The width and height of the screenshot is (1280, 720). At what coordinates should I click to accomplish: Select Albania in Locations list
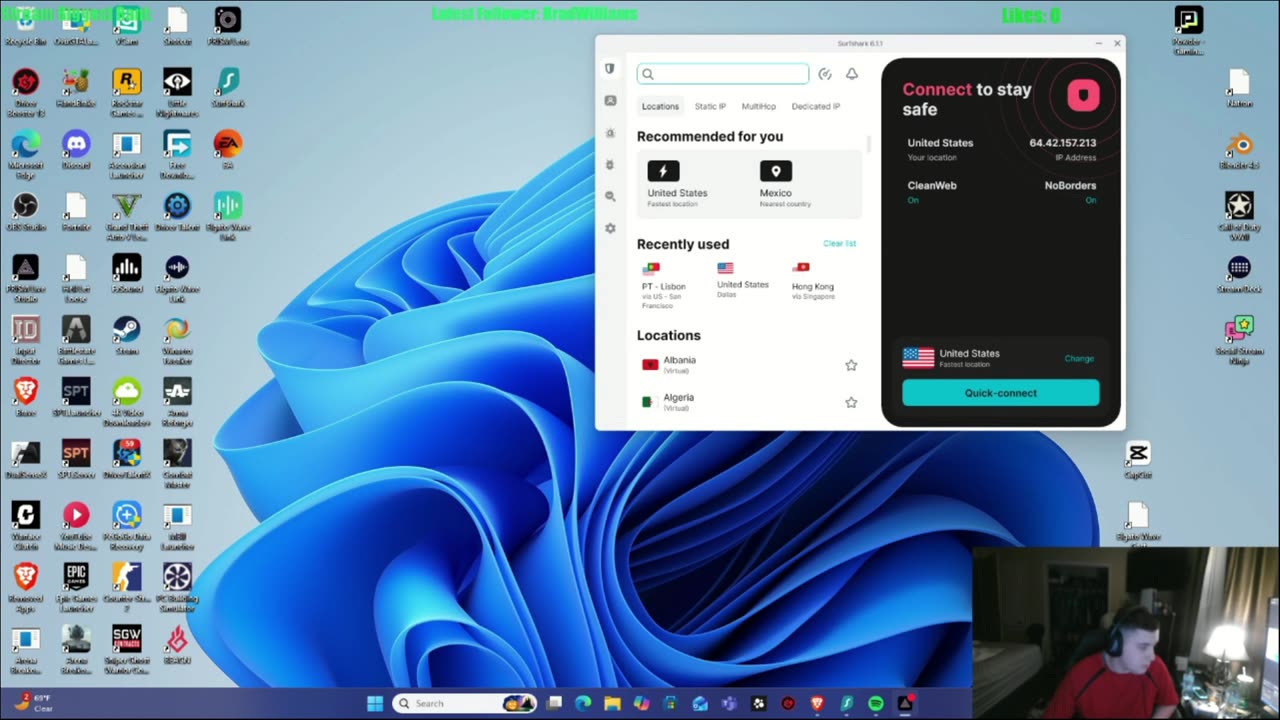tap(750, 365)
